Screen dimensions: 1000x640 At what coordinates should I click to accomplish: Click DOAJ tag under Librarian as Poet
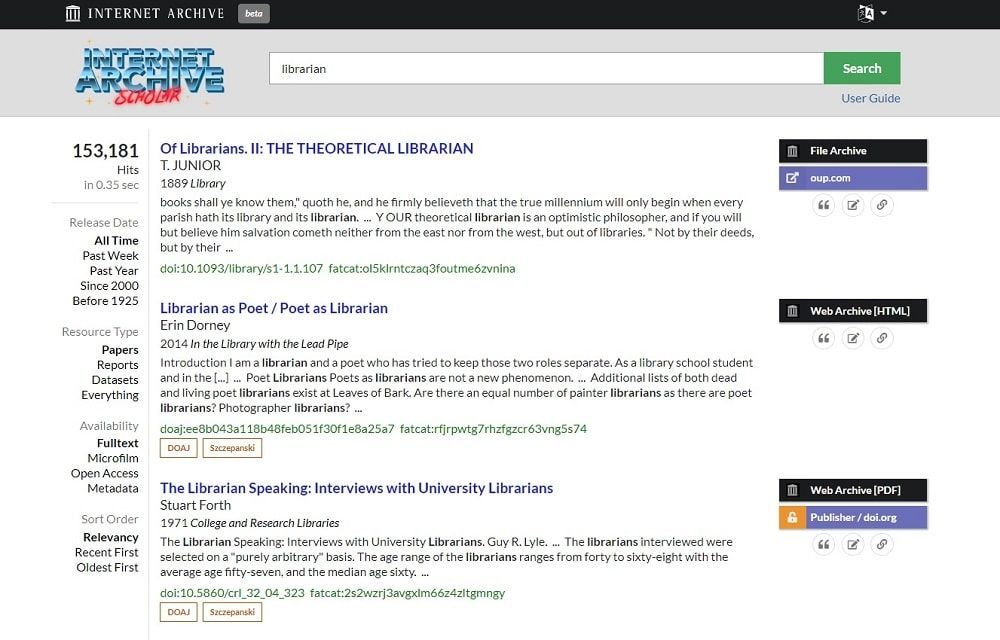[179, 448]
